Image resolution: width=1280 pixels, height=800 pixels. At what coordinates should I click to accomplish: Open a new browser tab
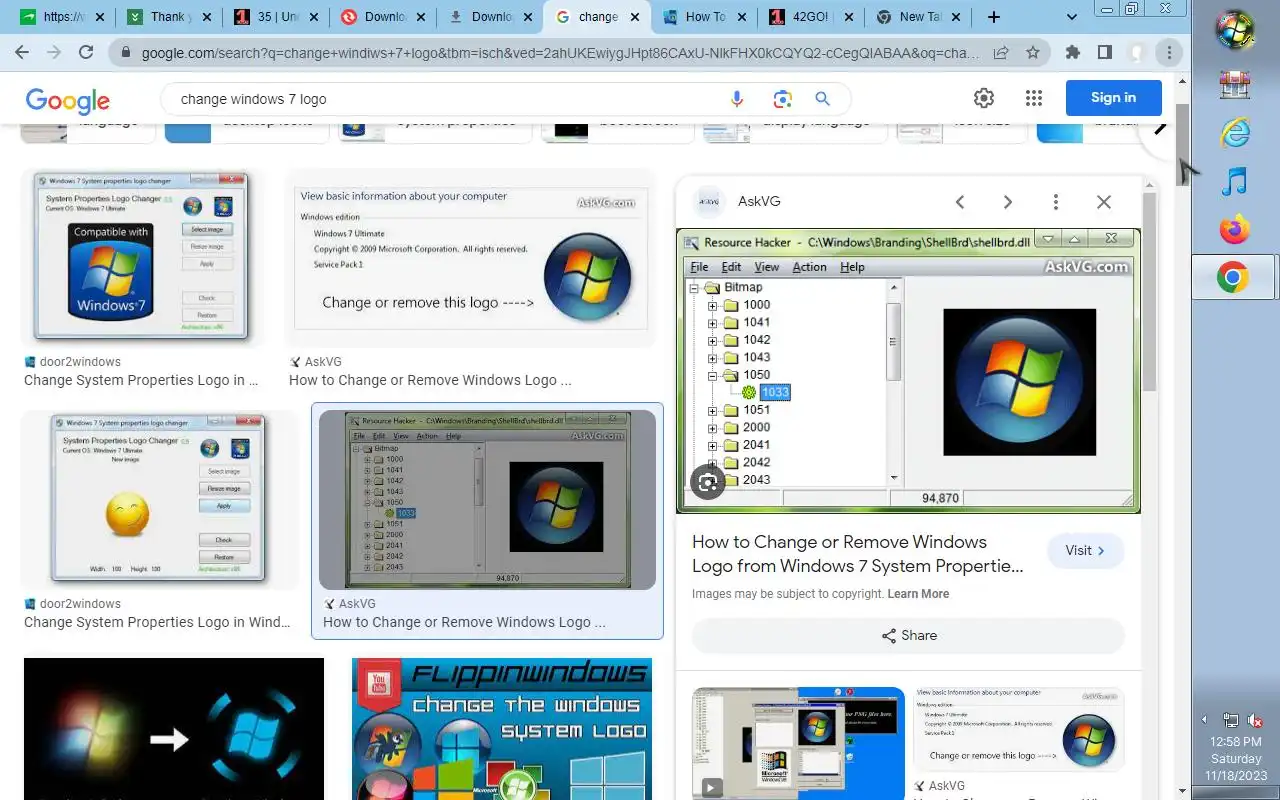[994, 17]
